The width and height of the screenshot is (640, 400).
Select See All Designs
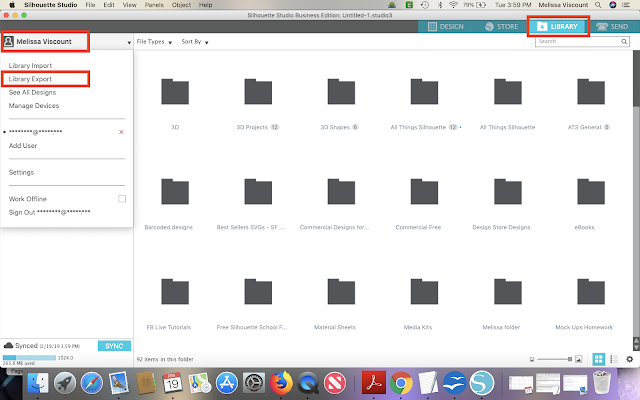click(x=32, y=92)
